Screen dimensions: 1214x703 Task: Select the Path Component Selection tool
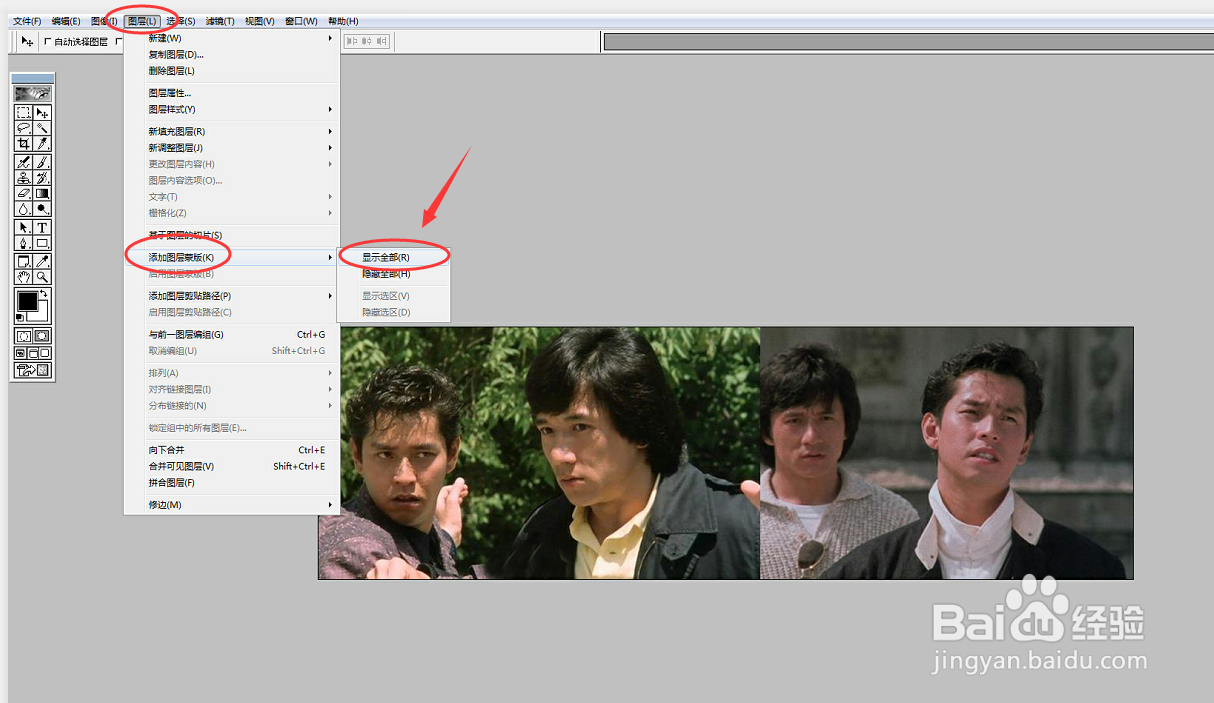coord(23,227)
